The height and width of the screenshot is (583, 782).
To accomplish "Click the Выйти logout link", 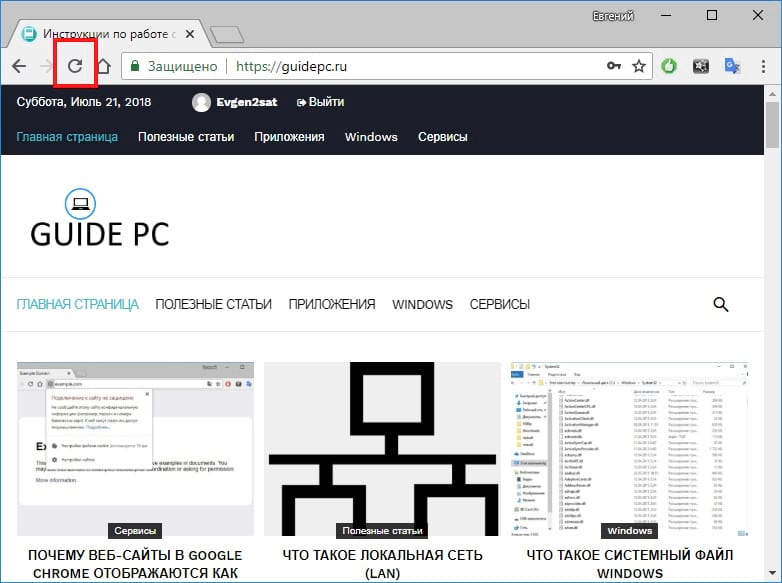I will 320,102.
